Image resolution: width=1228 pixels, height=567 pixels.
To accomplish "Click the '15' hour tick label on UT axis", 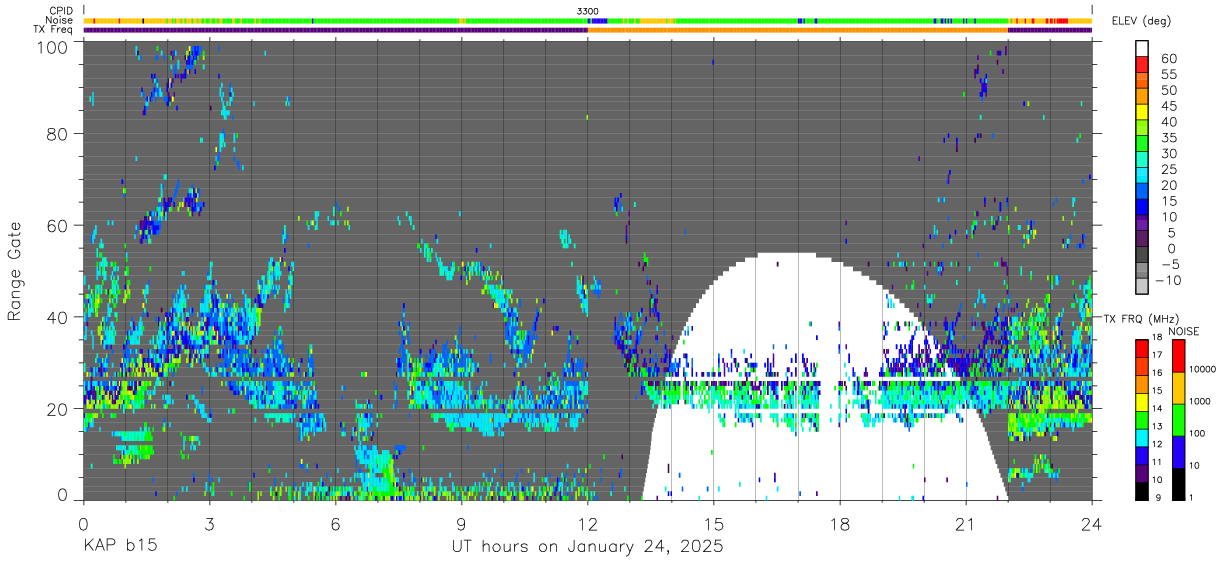I will [714, 523].
